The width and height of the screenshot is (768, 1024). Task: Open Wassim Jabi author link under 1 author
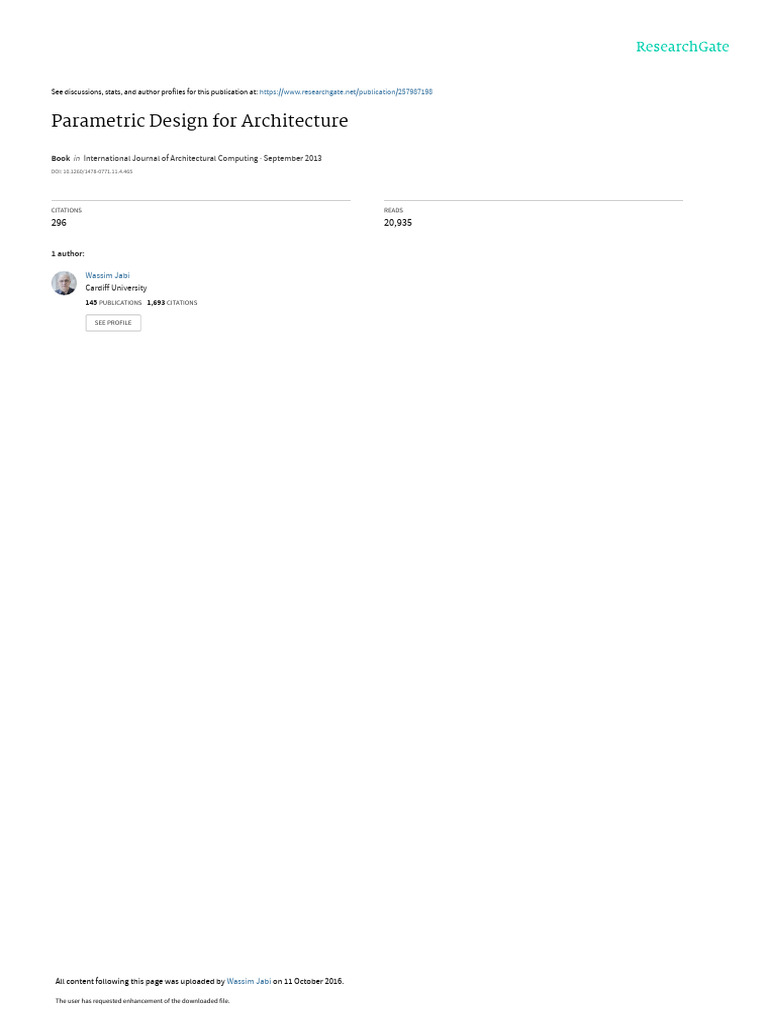[107, 276]
